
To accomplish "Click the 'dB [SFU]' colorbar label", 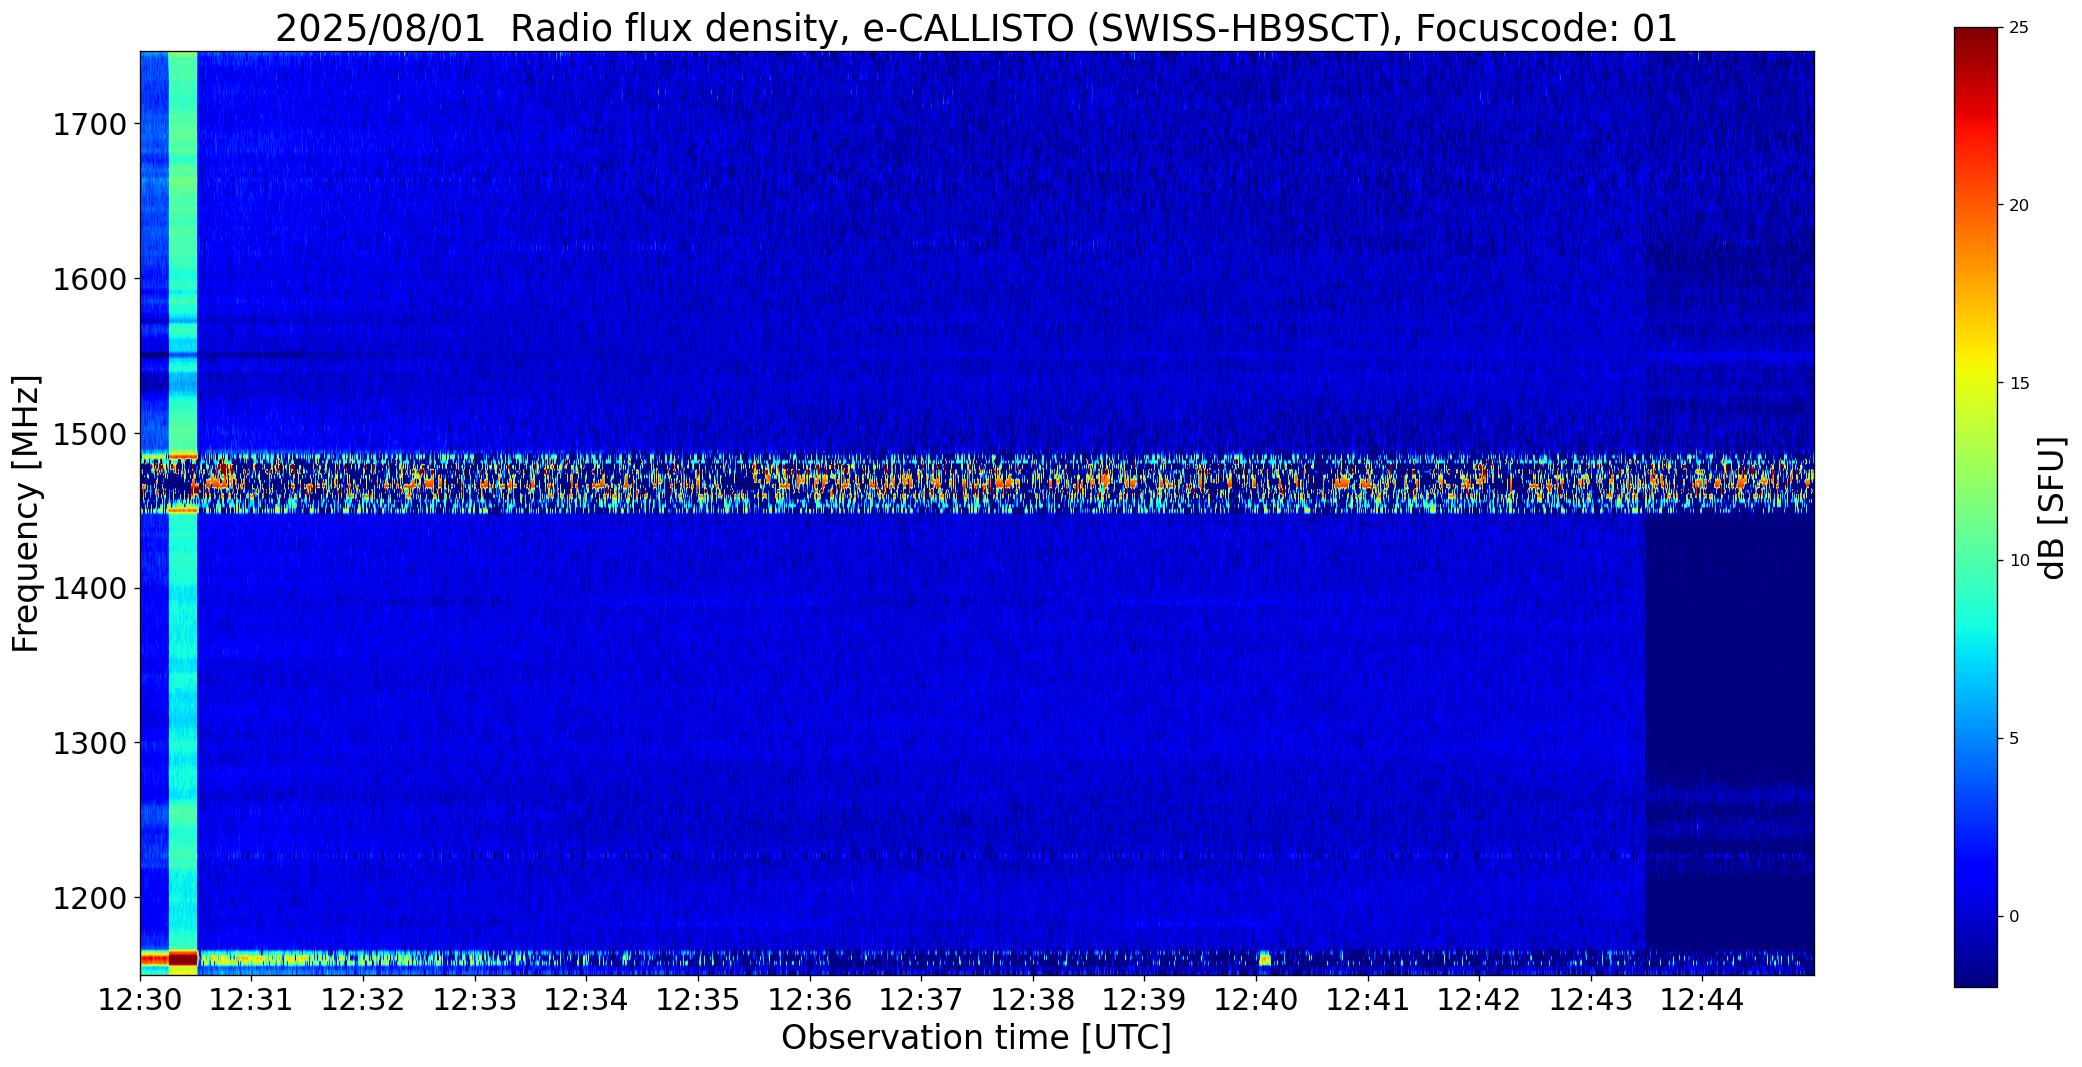I will pos(2052,508).
